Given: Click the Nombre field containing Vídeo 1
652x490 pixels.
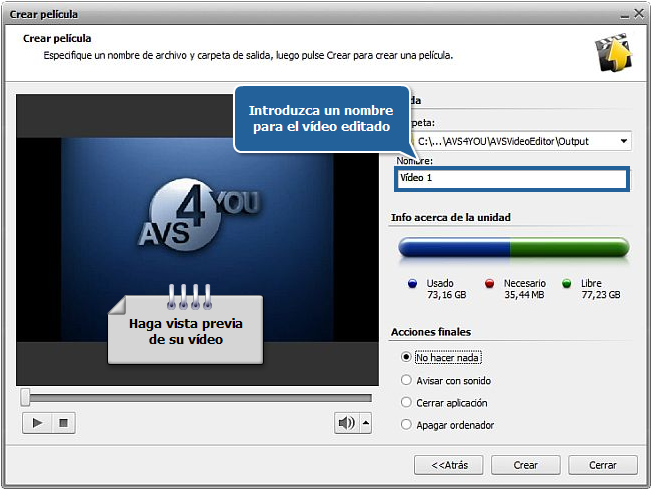Looking at the screenshot, I should coord(511,179).
